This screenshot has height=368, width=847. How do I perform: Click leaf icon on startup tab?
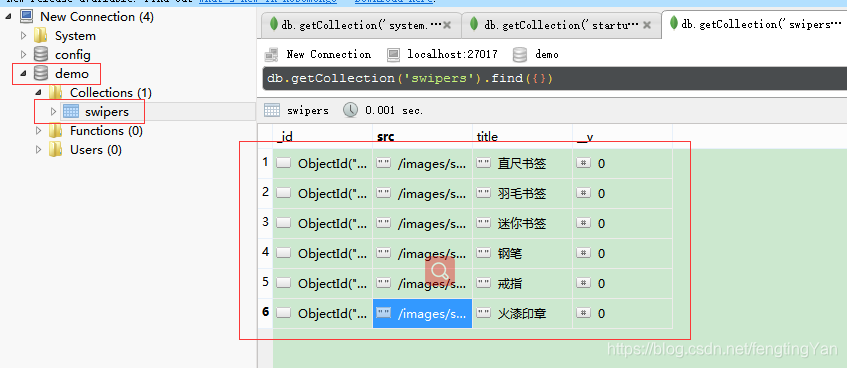474,24
